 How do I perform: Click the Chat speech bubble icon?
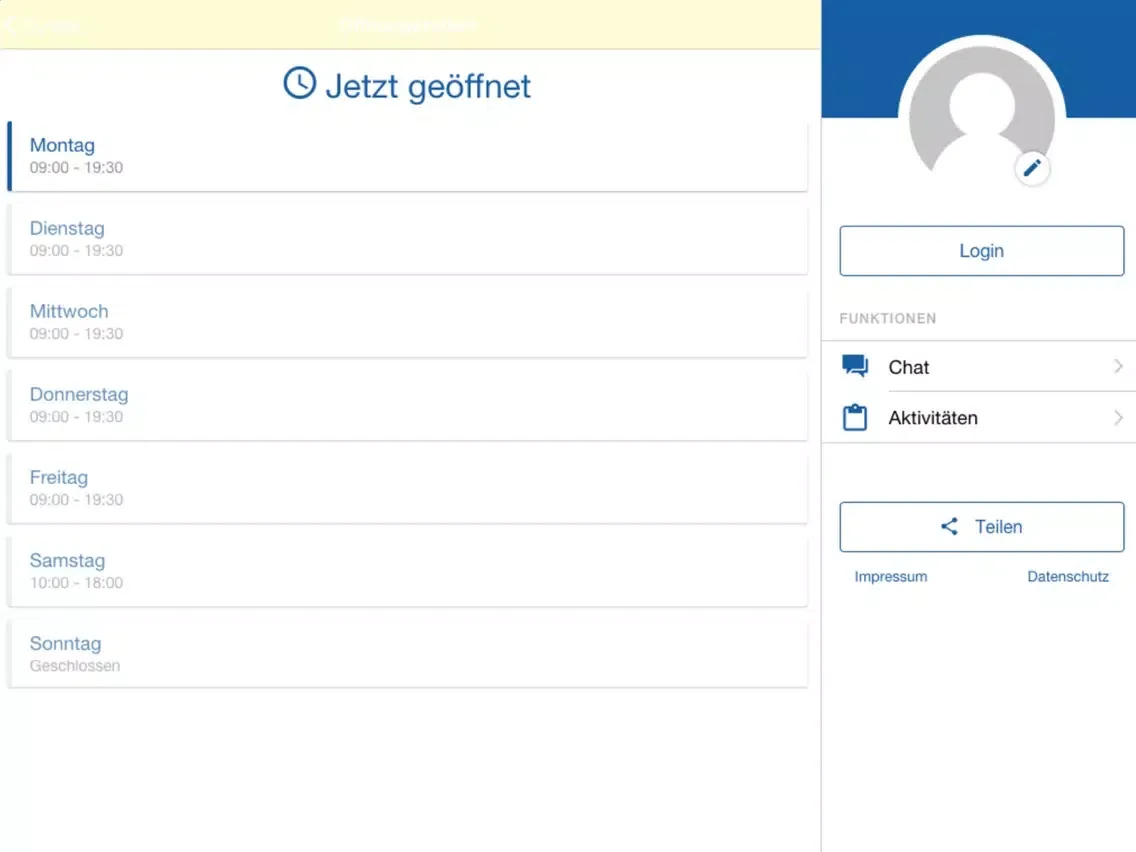(x=855, y=366)
